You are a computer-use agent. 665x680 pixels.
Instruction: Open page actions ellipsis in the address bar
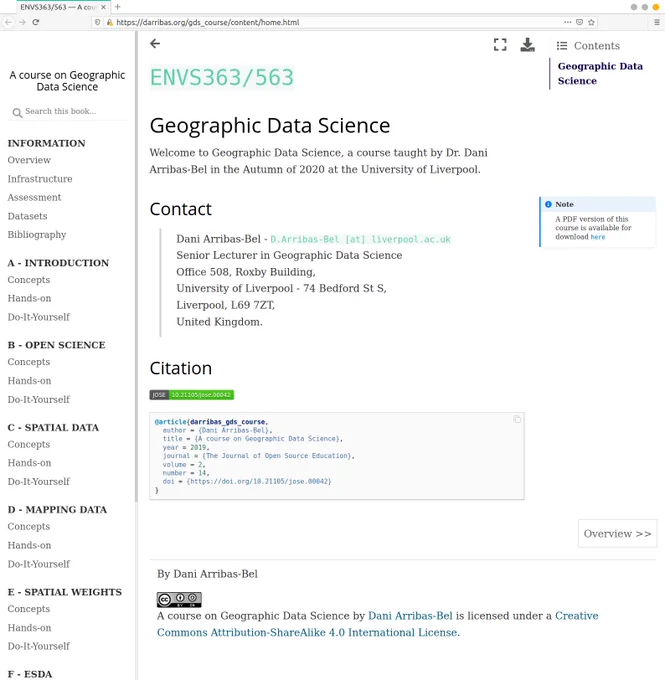[x=567, y=22]
